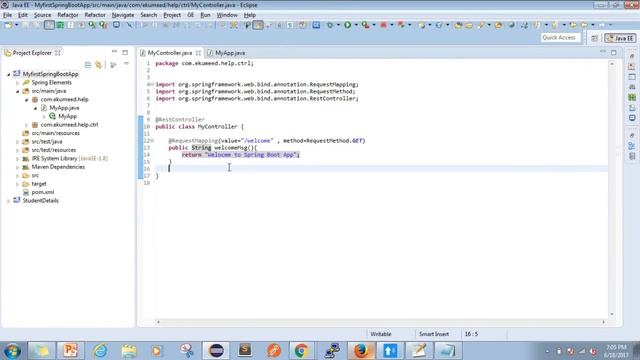The image size is (640, 360).
Task: Open Eclipse icon in the taskbar
Action: (x=216, y=351)
